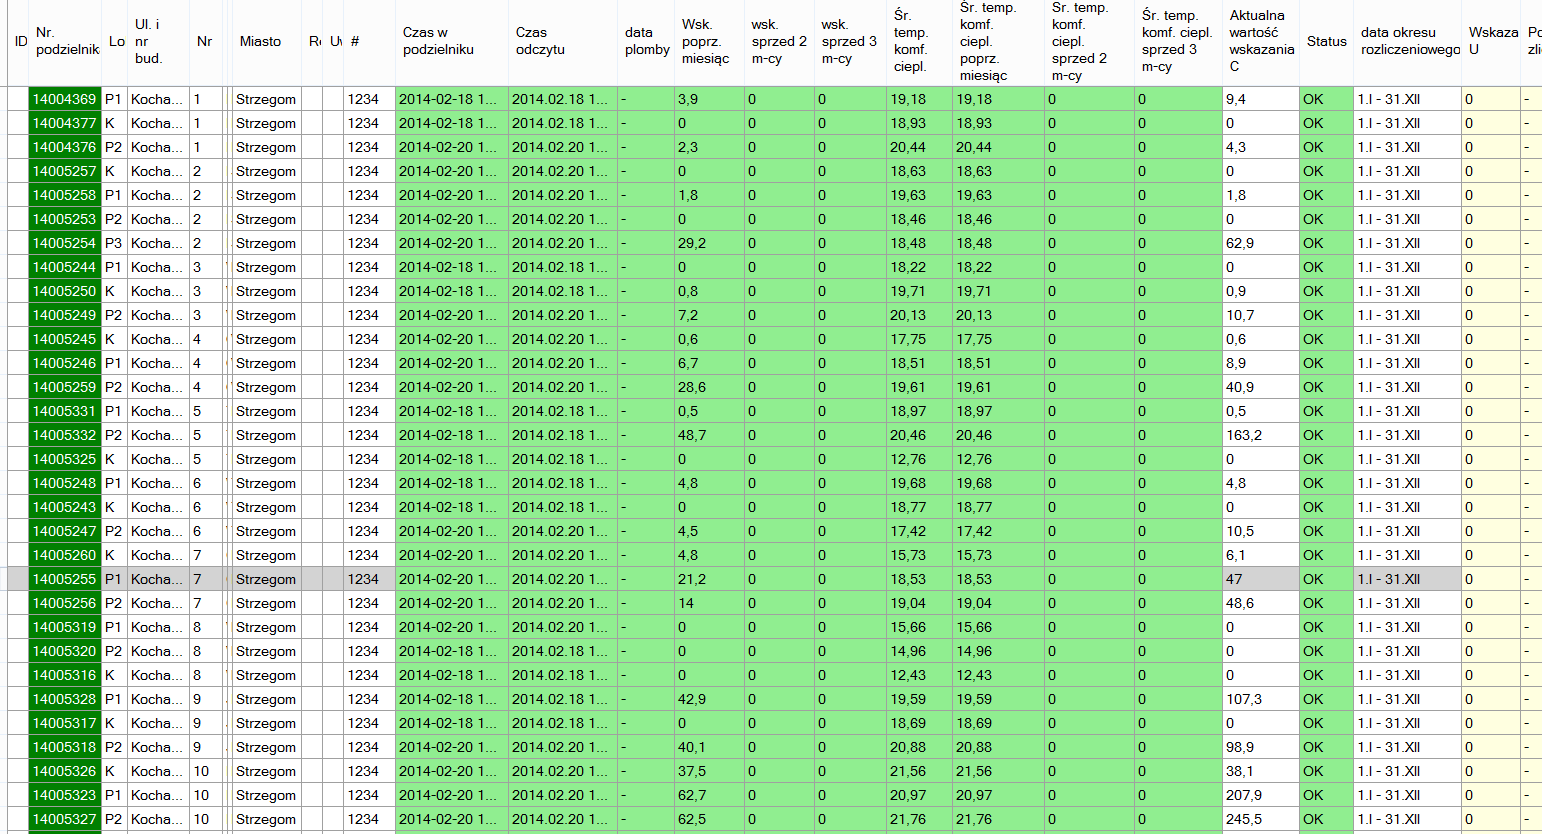Click the value 21,76 in Śr. temp. column

coord(920,819)
